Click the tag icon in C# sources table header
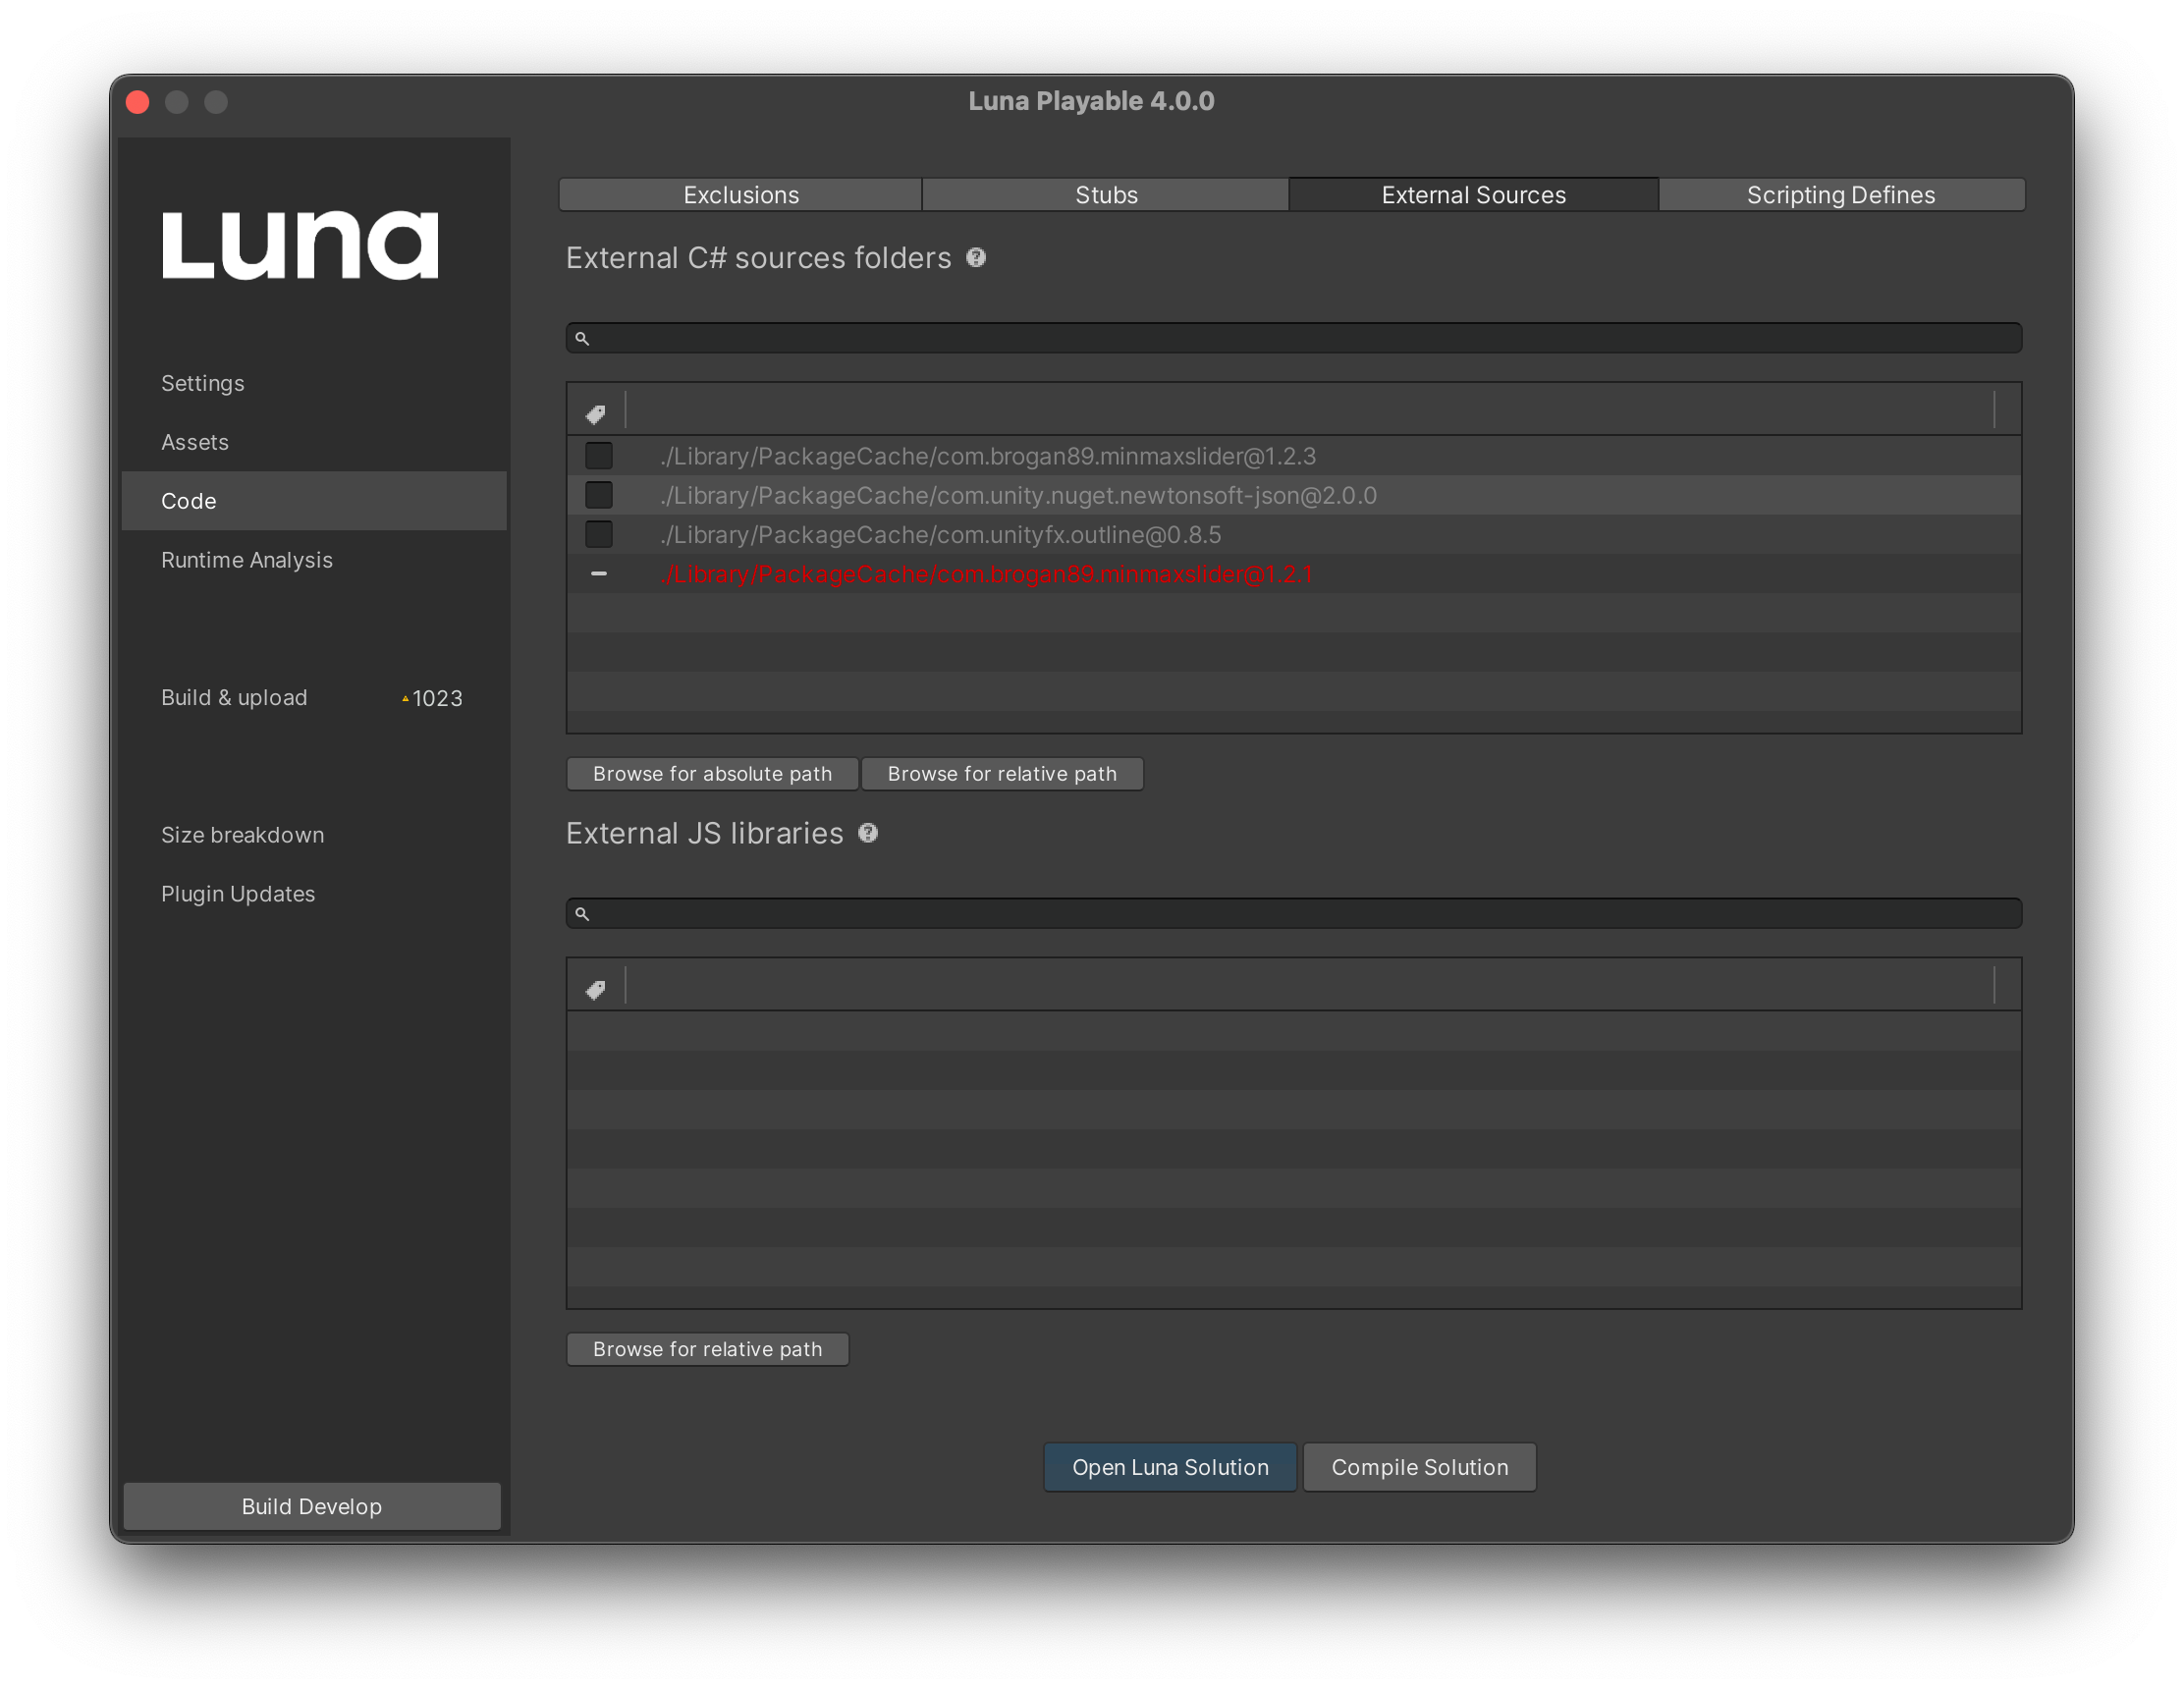This screenshot has height=1689, width=2184. (596, 413)
